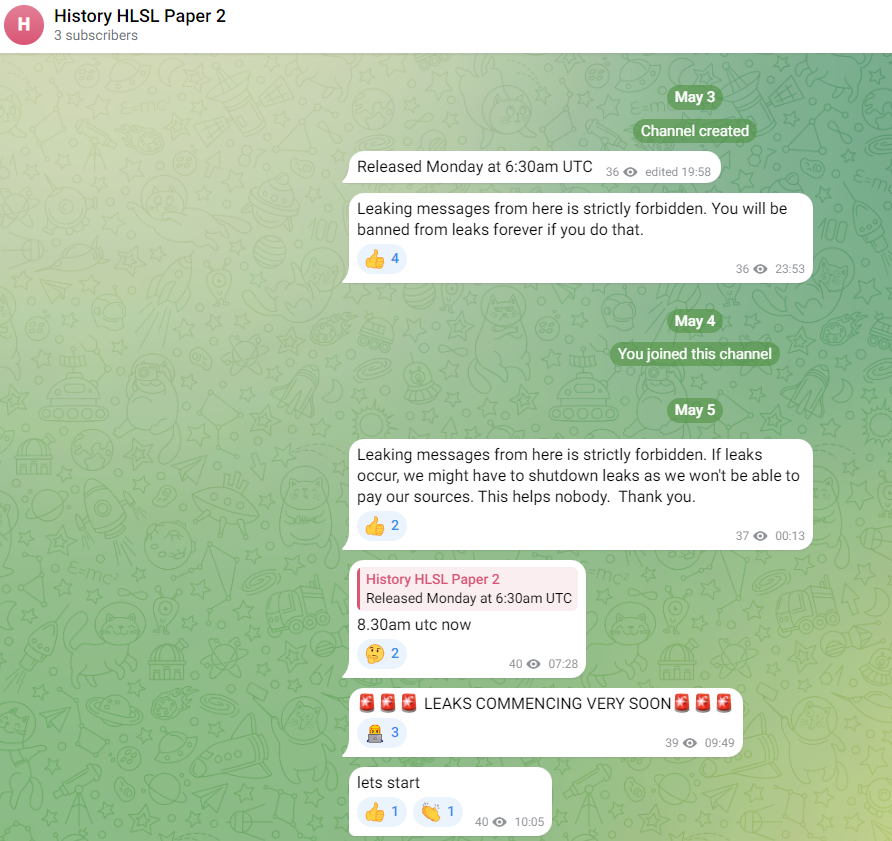Click the May 4 date badge
The height and width of the screenshot is (841, 892).
(695, 321)
